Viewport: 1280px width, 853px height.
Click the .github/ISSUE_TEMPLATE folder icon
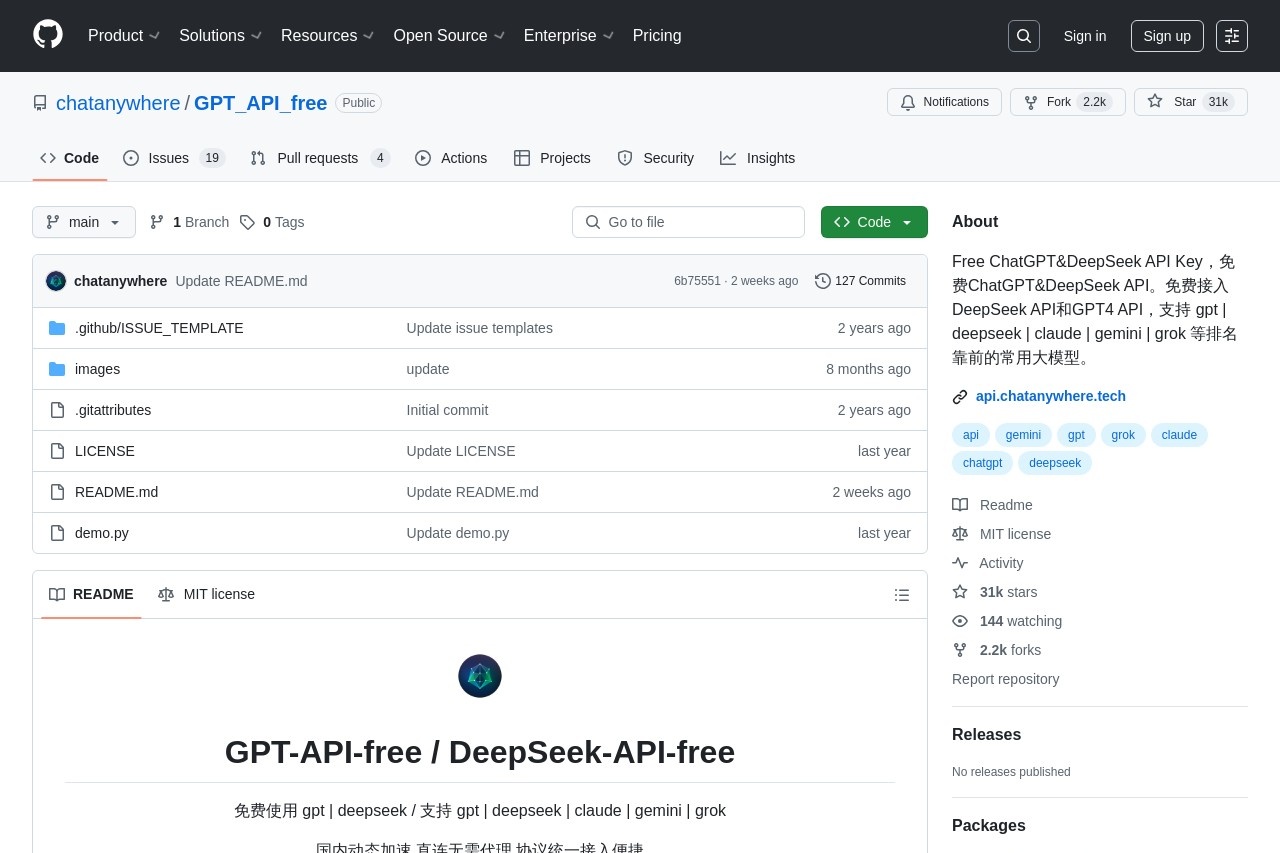pos(57,328)
